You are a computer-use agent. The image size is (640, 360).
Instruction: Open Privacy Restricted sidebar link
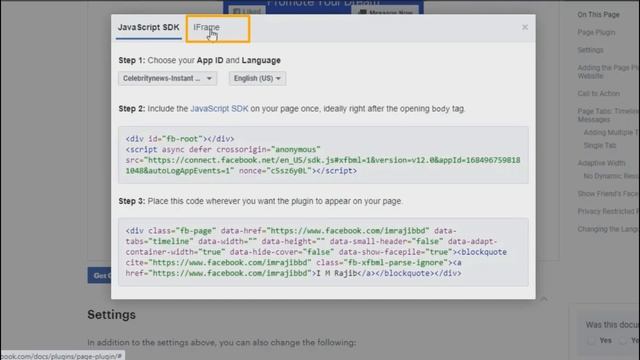tap(608, 211)
